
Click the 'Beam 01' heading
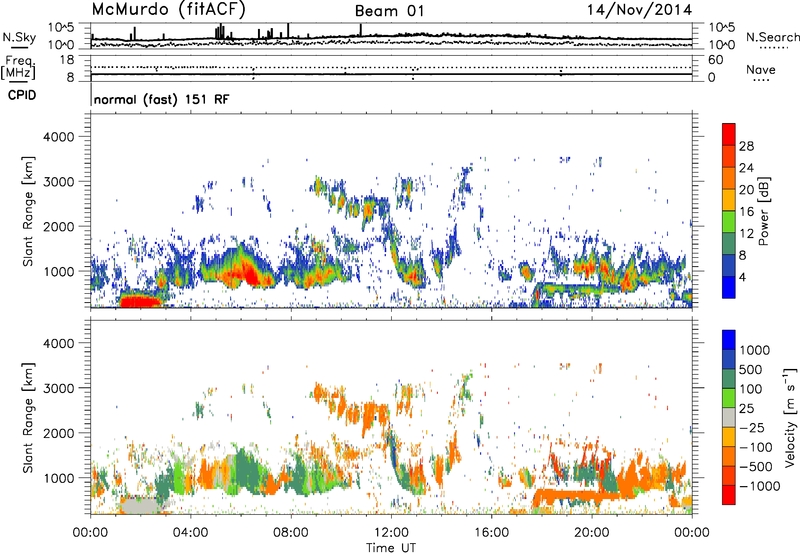pos(389,11)
